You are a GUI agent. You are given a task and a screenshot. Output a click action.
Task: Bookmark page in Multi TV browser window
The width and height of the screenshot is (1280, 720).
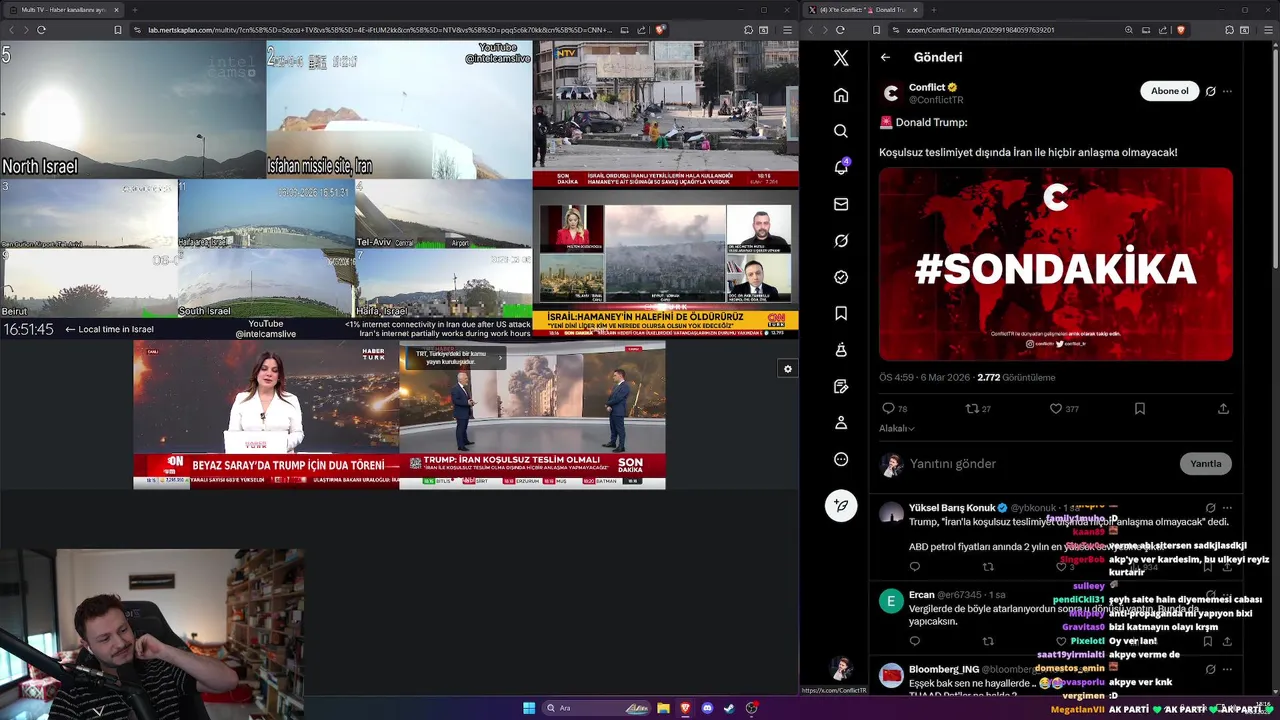(117, 30)
